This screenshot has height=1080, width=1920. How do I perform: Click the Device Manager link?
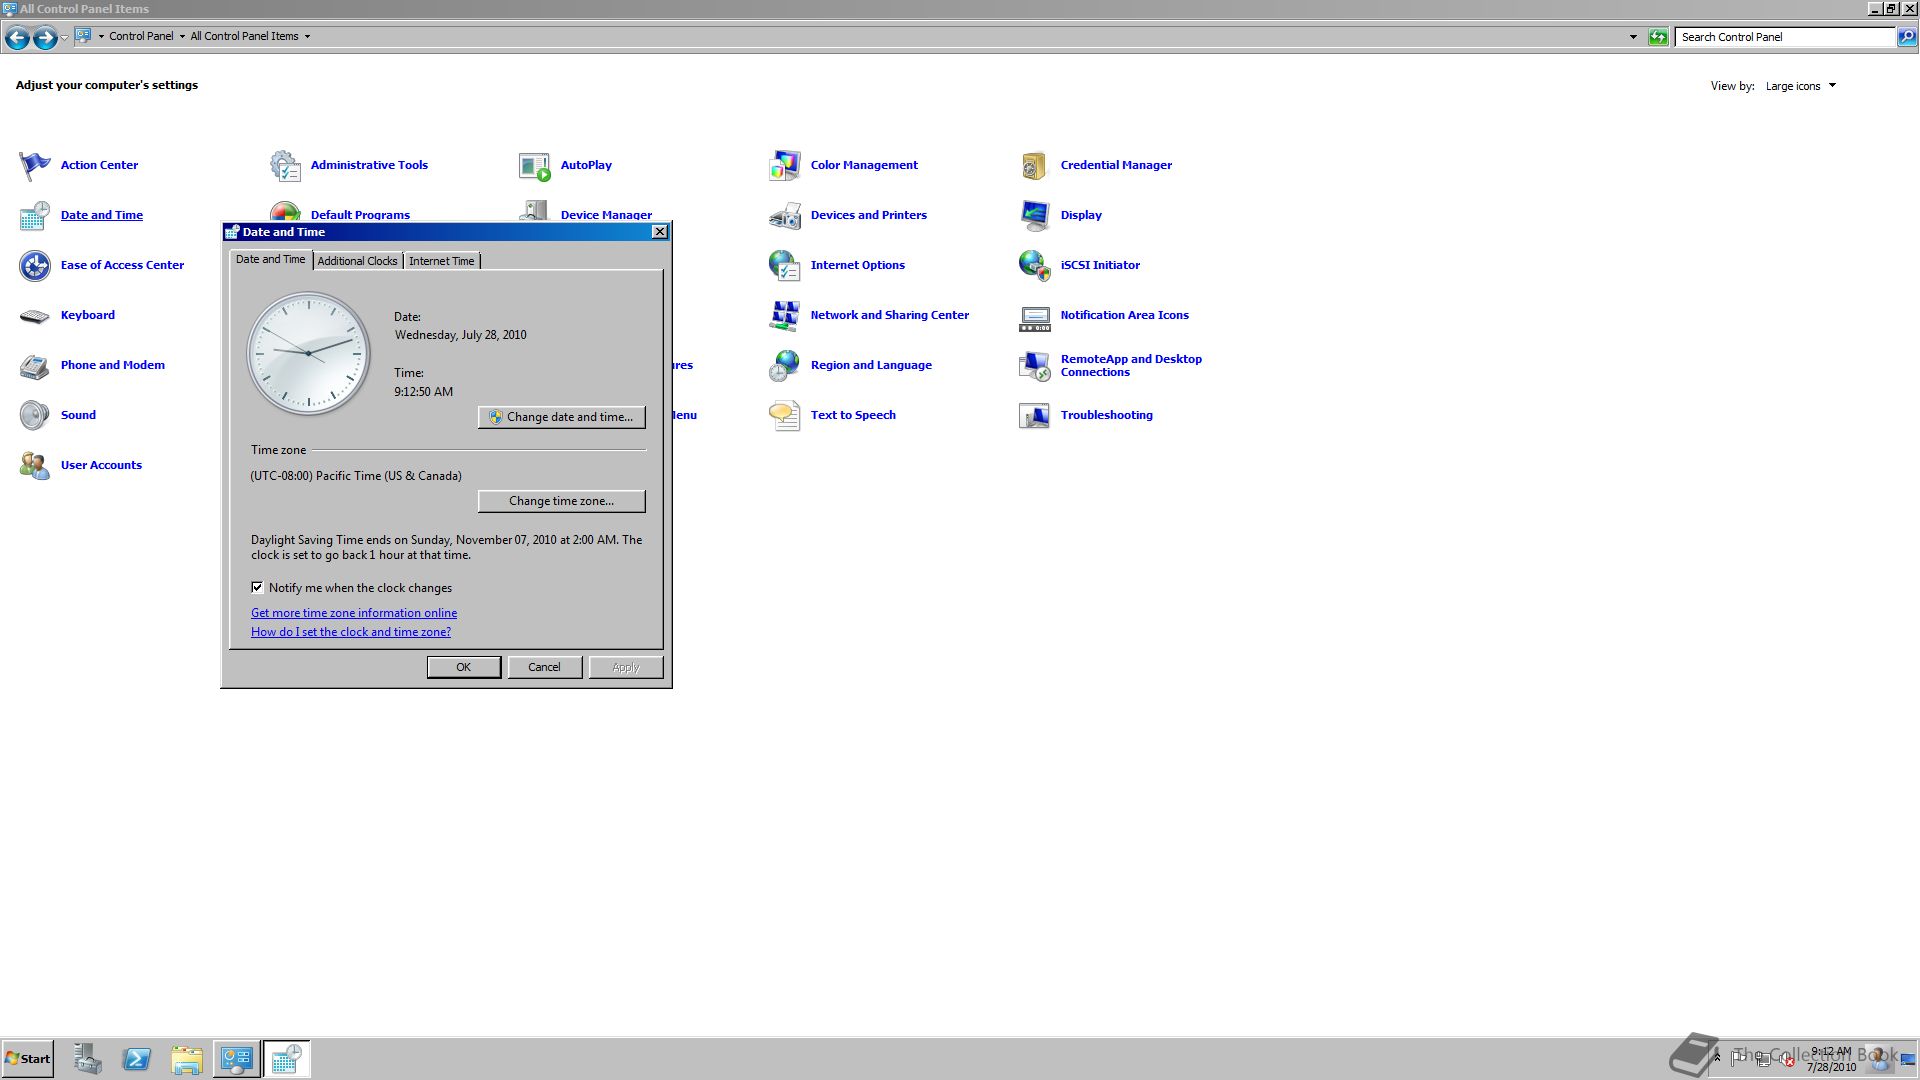pos(606,215)
